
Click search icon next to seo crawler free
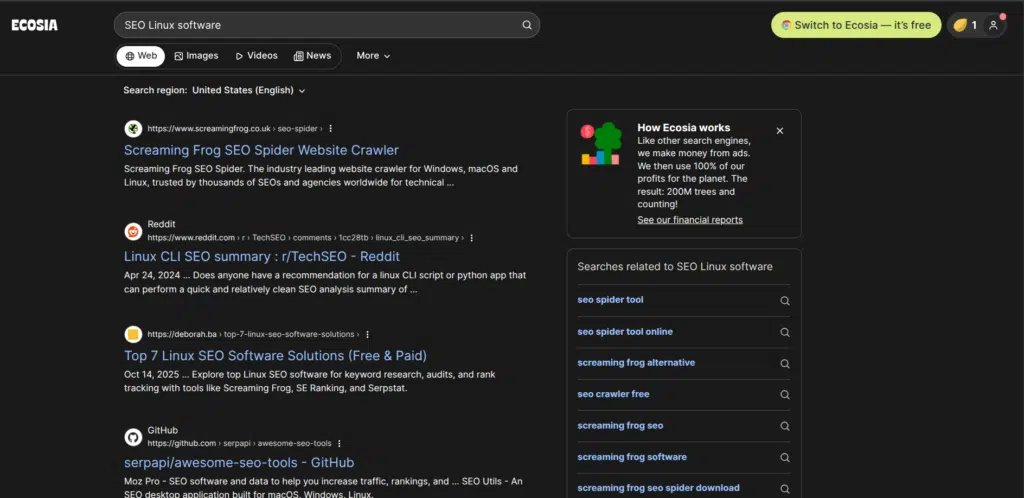tap(785, 395)
